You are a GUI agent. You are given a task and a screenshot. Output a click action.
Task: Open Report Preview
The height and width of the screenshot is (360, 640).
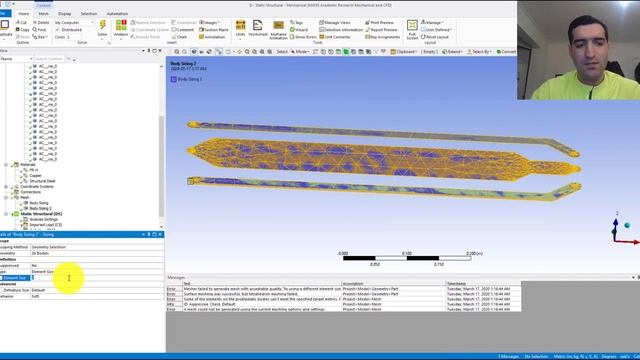coord(381,30)
